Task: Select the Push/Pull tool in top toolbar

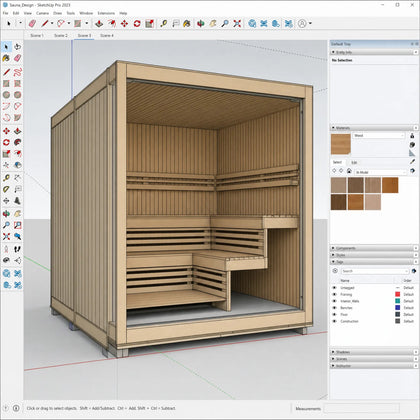Action: (x=99, y=23)
